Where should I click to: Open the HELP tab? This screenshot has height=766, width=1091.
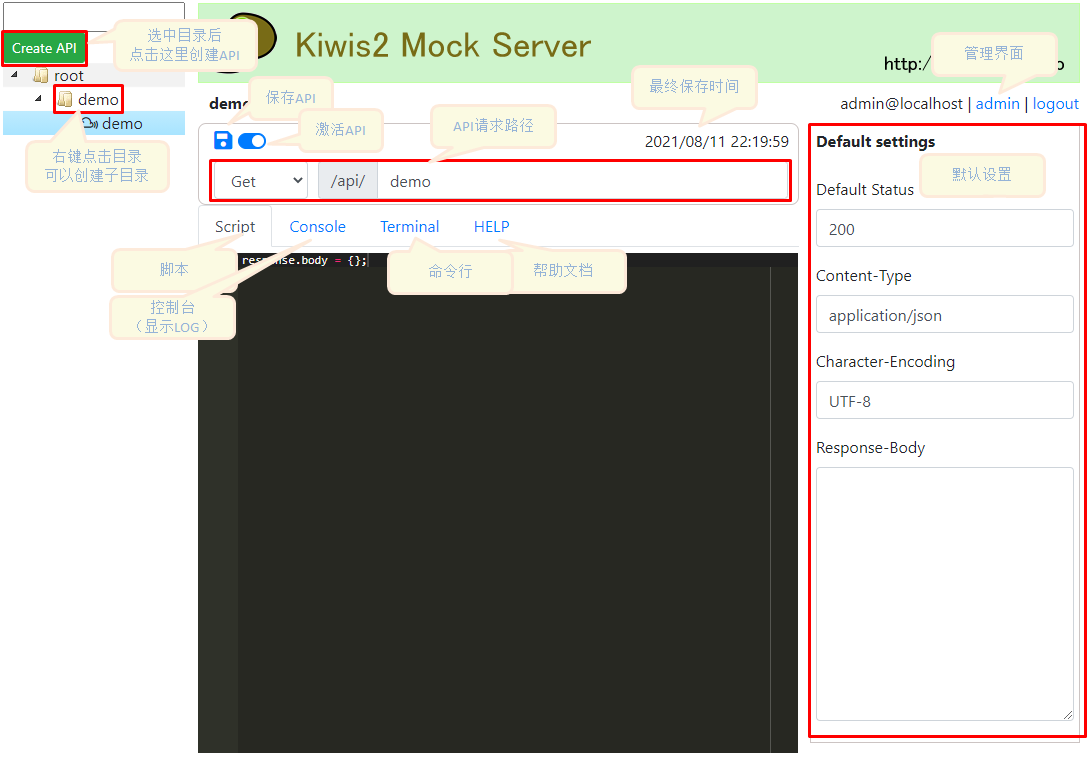click(491, 227)
